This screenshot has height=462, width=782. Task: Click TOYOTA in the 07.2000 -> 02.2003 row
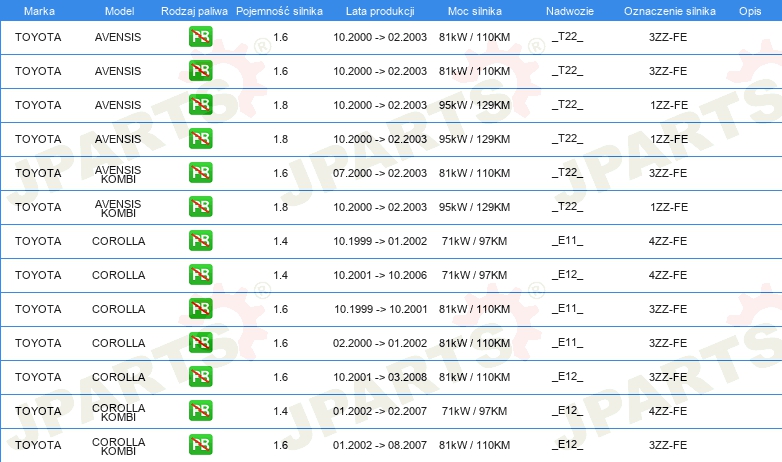(x=38, y=173)
